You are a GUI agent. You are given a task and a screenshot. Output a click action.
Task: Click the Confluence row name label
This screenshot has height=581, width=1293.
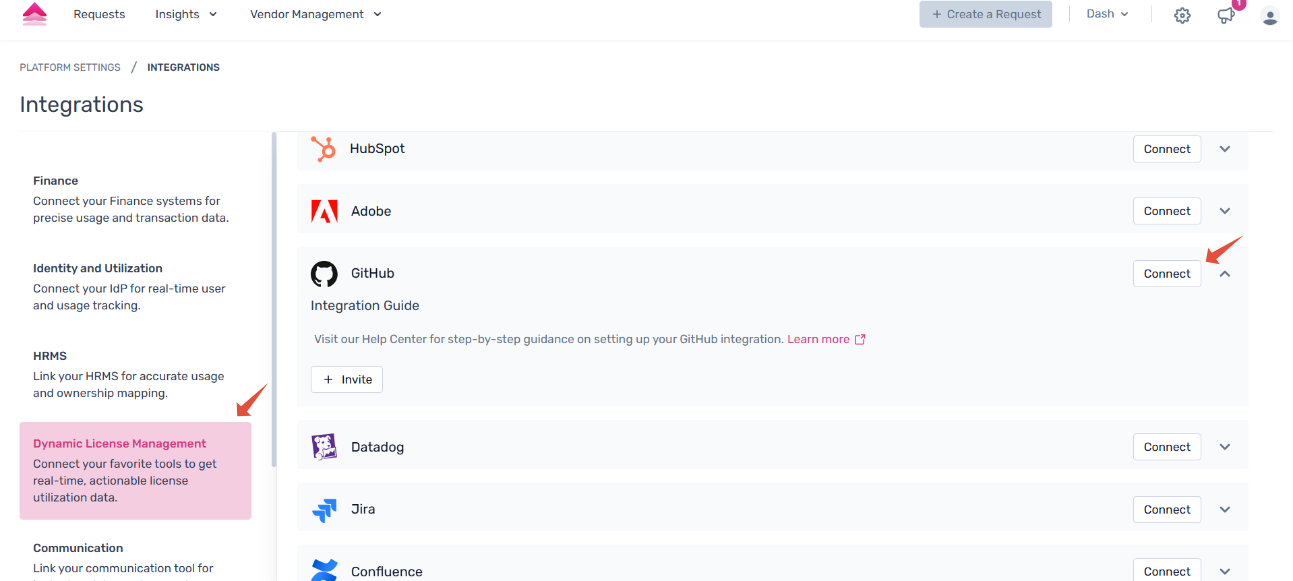point(386,571)
